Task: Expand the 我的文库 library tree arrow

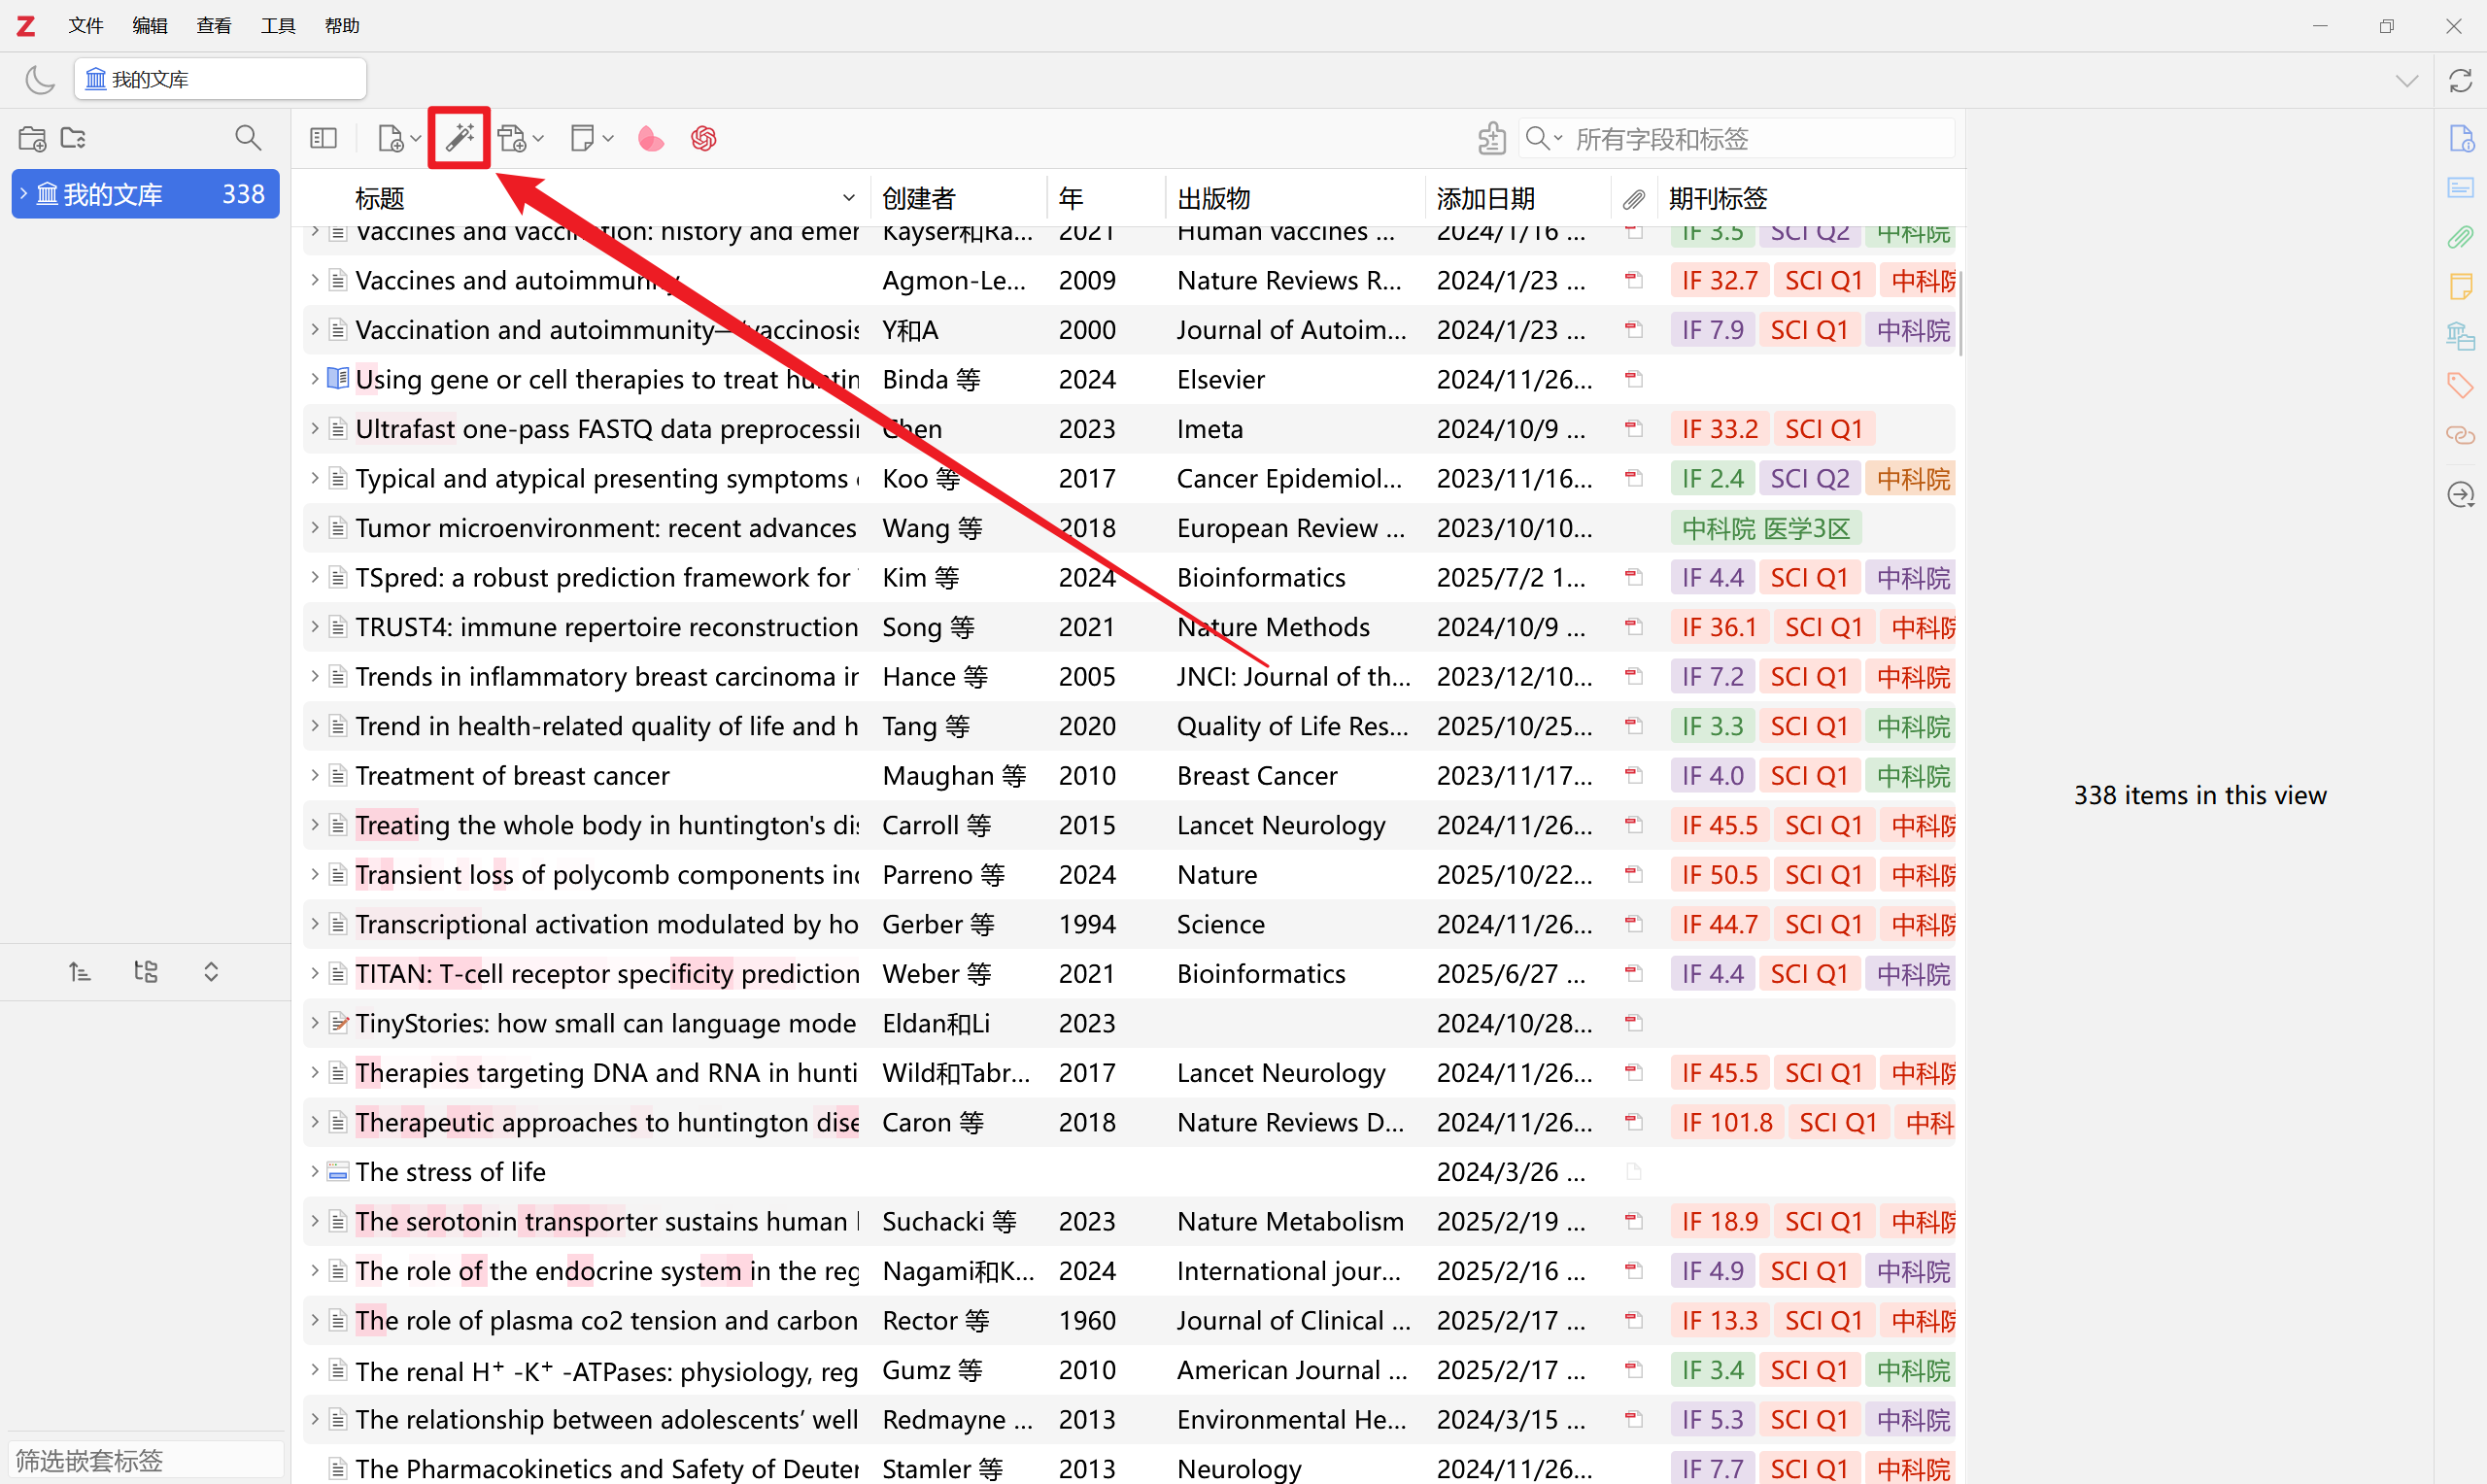Action: point(24,193)
